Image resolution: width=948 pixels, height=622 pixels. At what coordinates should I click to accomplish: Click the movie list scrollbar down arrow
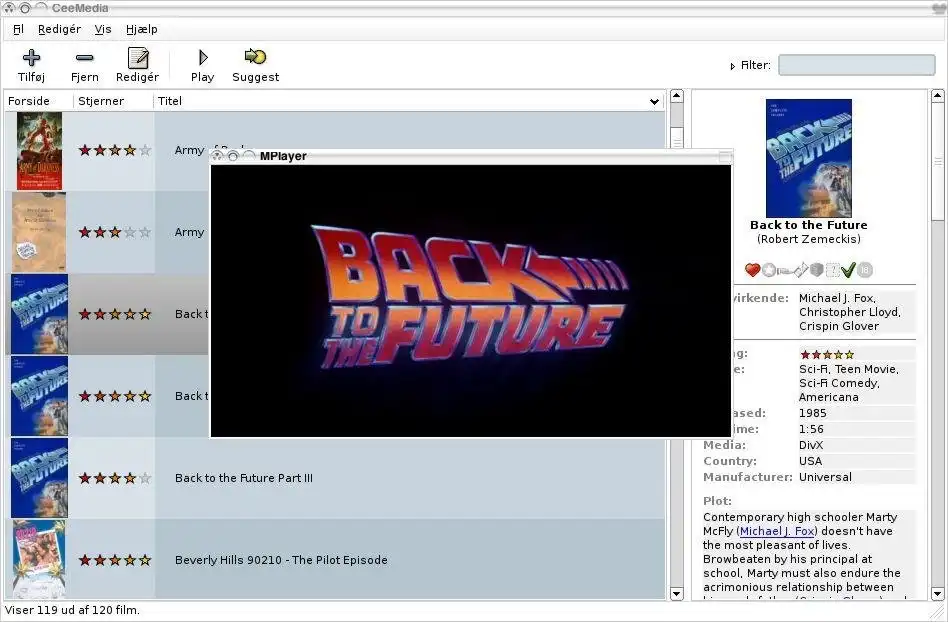pos(677,594)
